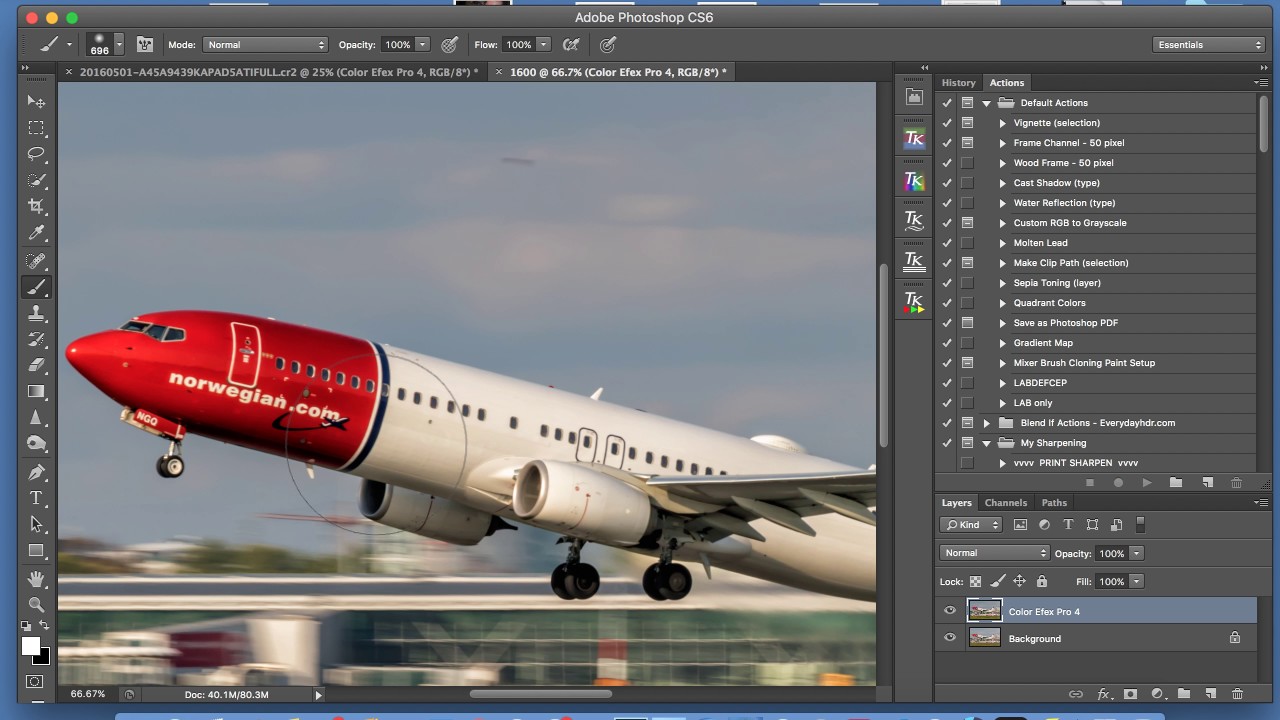Click the zoom percentage field 66.67%
This screenshot has height=720, width=1280.
click(x=88, y=694)
